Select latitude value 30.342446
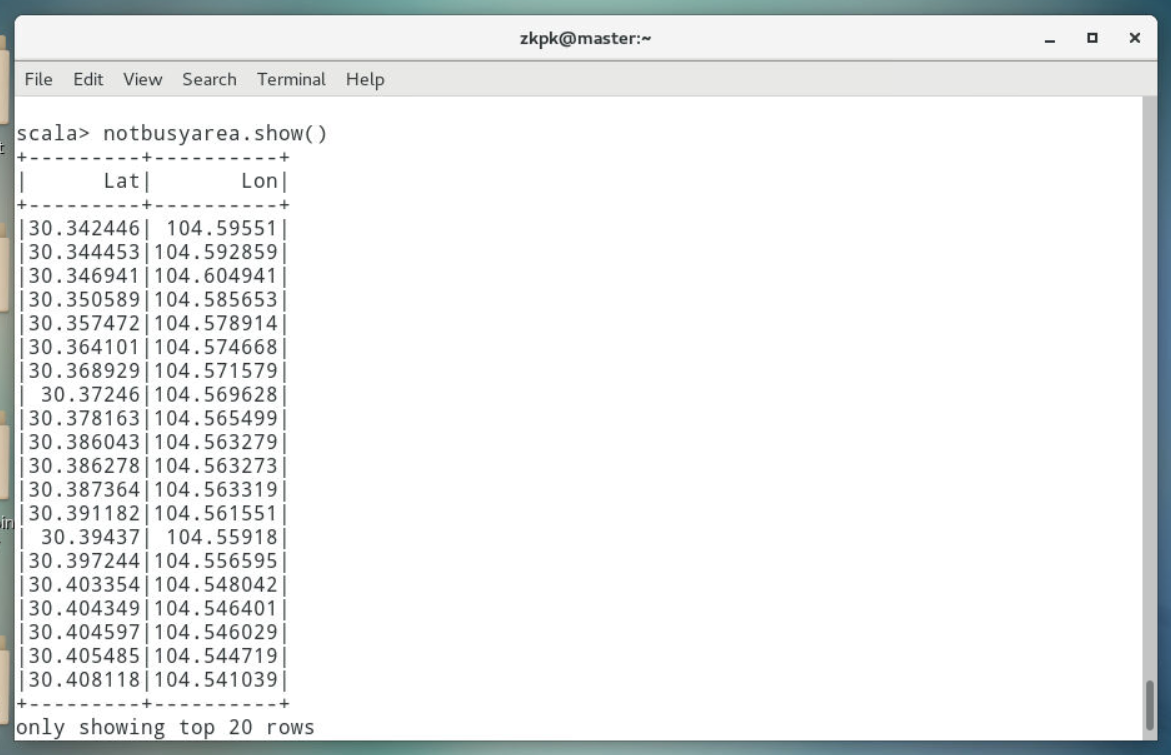Image resolution: width=1171 pixels, height=755 pixels. pyautogui.click(x=84, y=229)
